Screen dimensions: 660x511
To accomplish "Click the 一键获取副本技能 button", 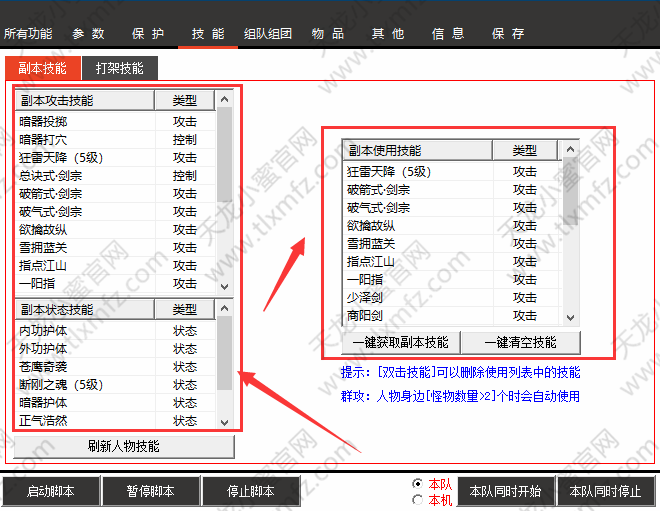I will [401, 342].
